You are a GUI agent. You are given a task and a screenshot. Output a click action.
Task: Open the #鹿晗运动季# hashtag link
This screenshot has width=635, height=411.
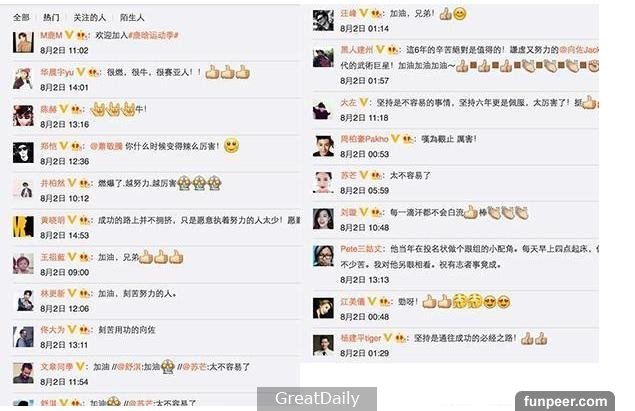point(153,36)
